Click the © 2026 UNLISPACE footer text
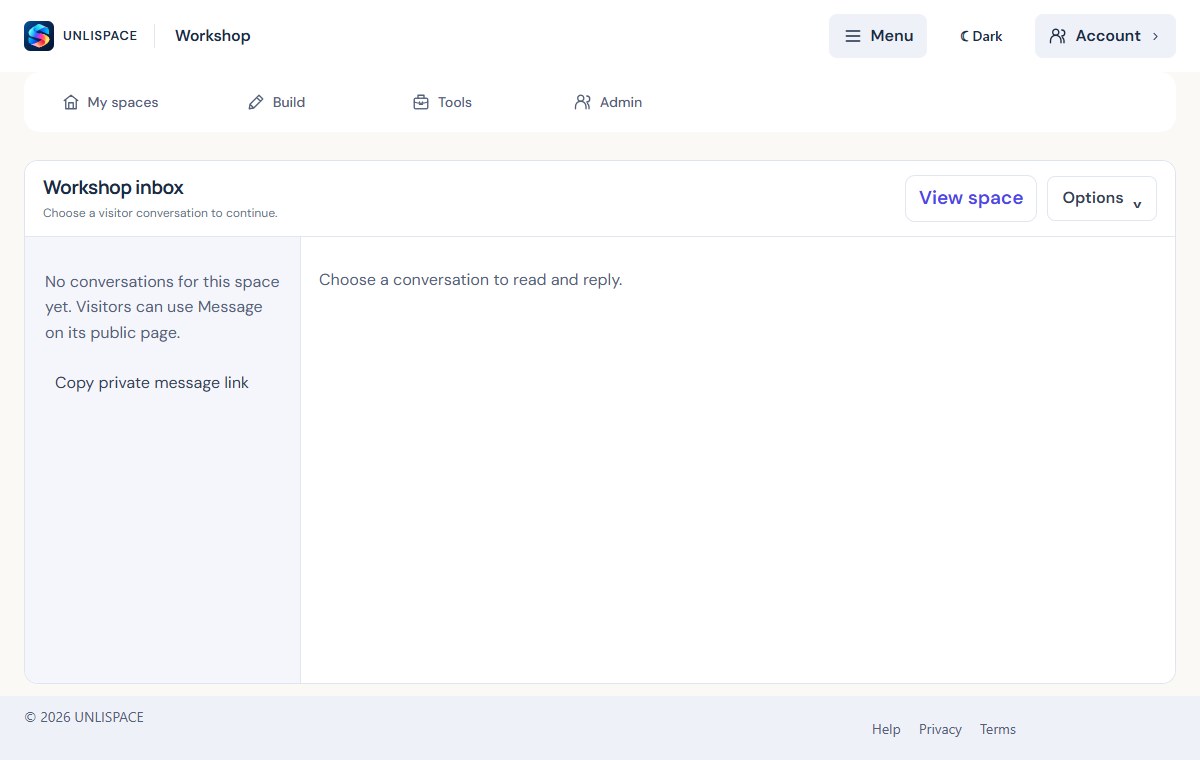1200x760 pixels. point(84,717)
